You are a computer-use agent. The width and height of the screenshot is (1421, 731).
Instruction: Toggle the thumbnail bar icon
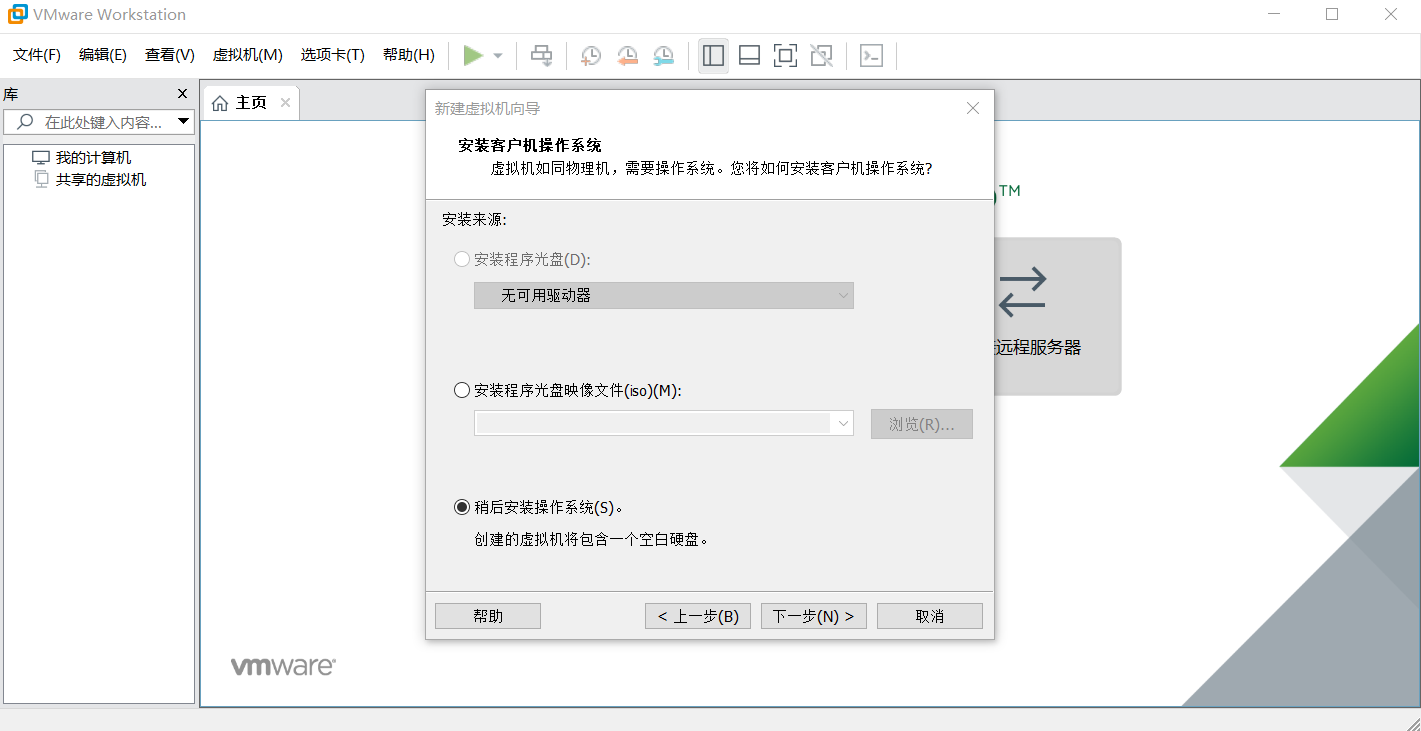click(x=749, y=56)
